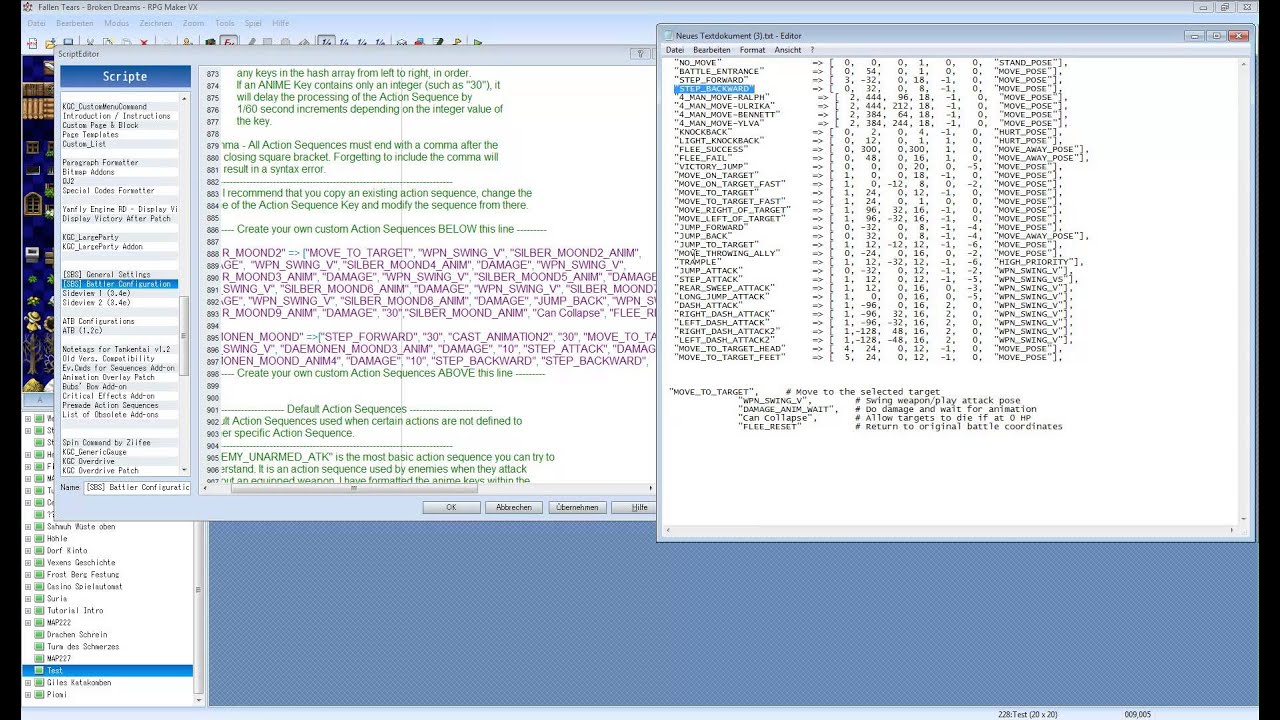Expand the Dorf Kinto map node
This screenshot has width=1280, height=720.
pos(29,550)
